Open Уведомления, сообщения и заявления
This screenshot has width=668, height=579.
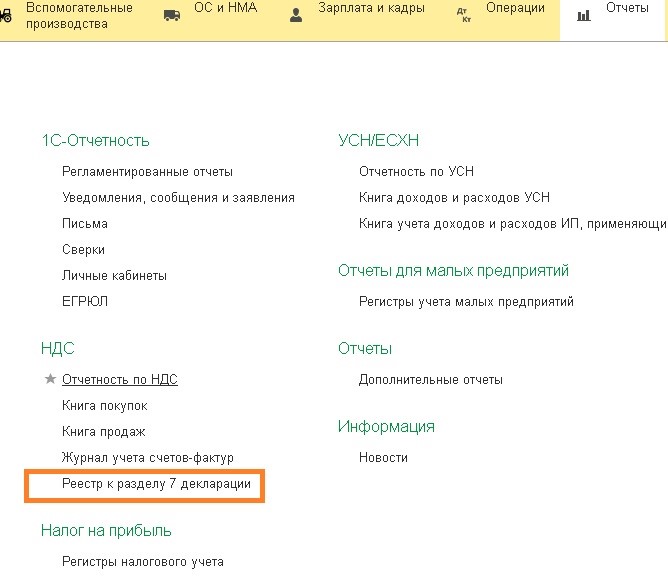coord(179,198)
